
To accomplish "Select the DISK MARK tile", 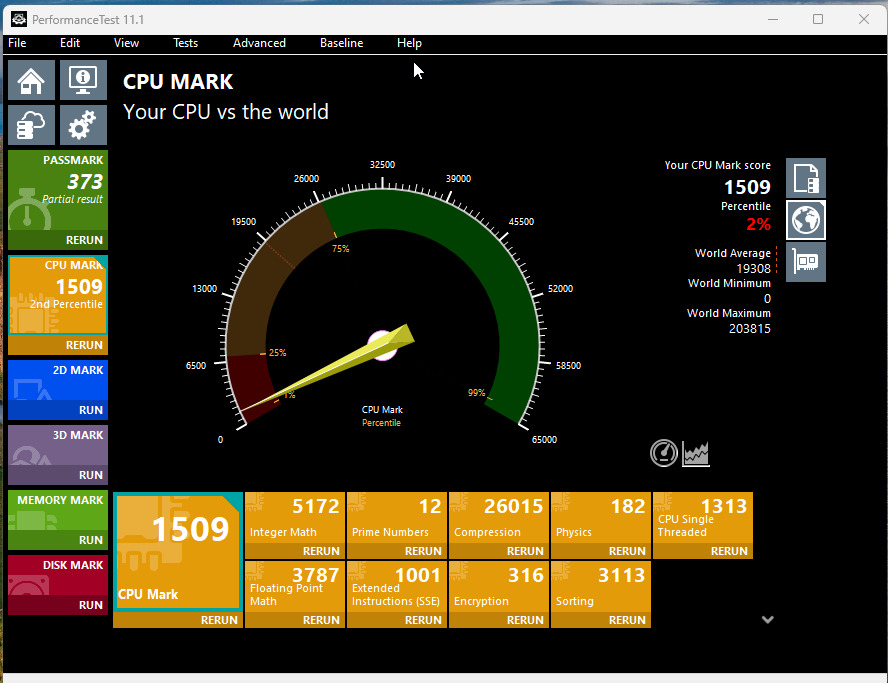I will pyautogui.click(x=58, y=576).
